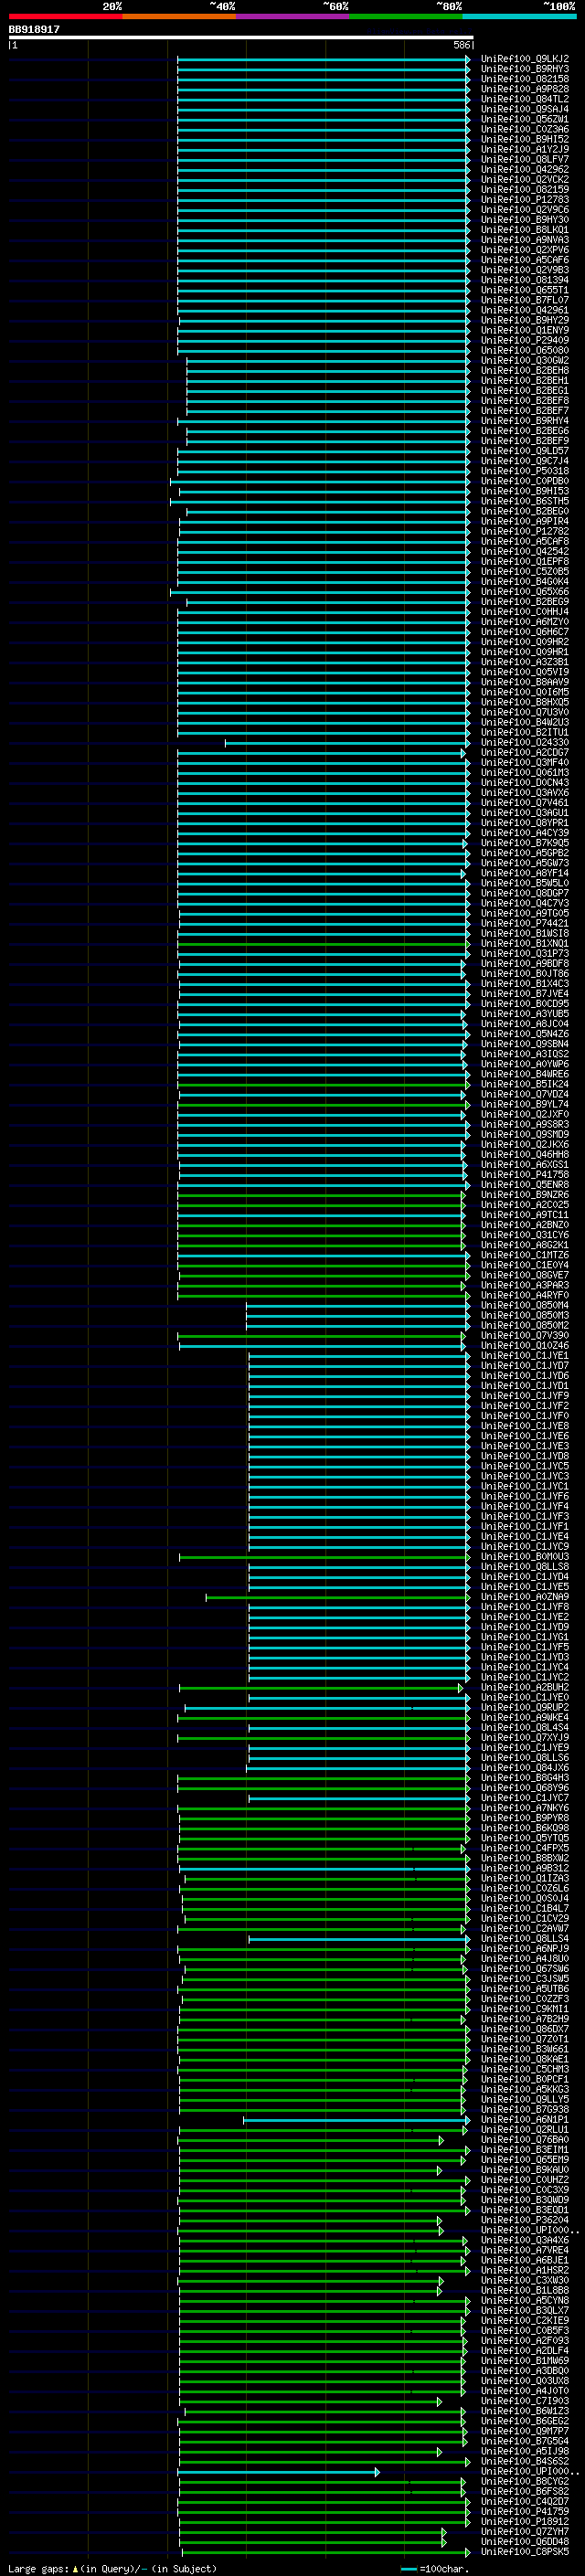Select UniRef100_C1JYG1 hit name
The image size is (585, 2576).
coord(524,1637)
